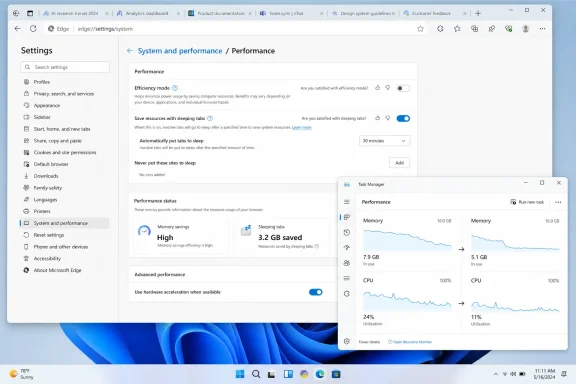Give thumbs down for sleeping tabs
The width and height of the screenshot is (576, 384).
point(388,118)
